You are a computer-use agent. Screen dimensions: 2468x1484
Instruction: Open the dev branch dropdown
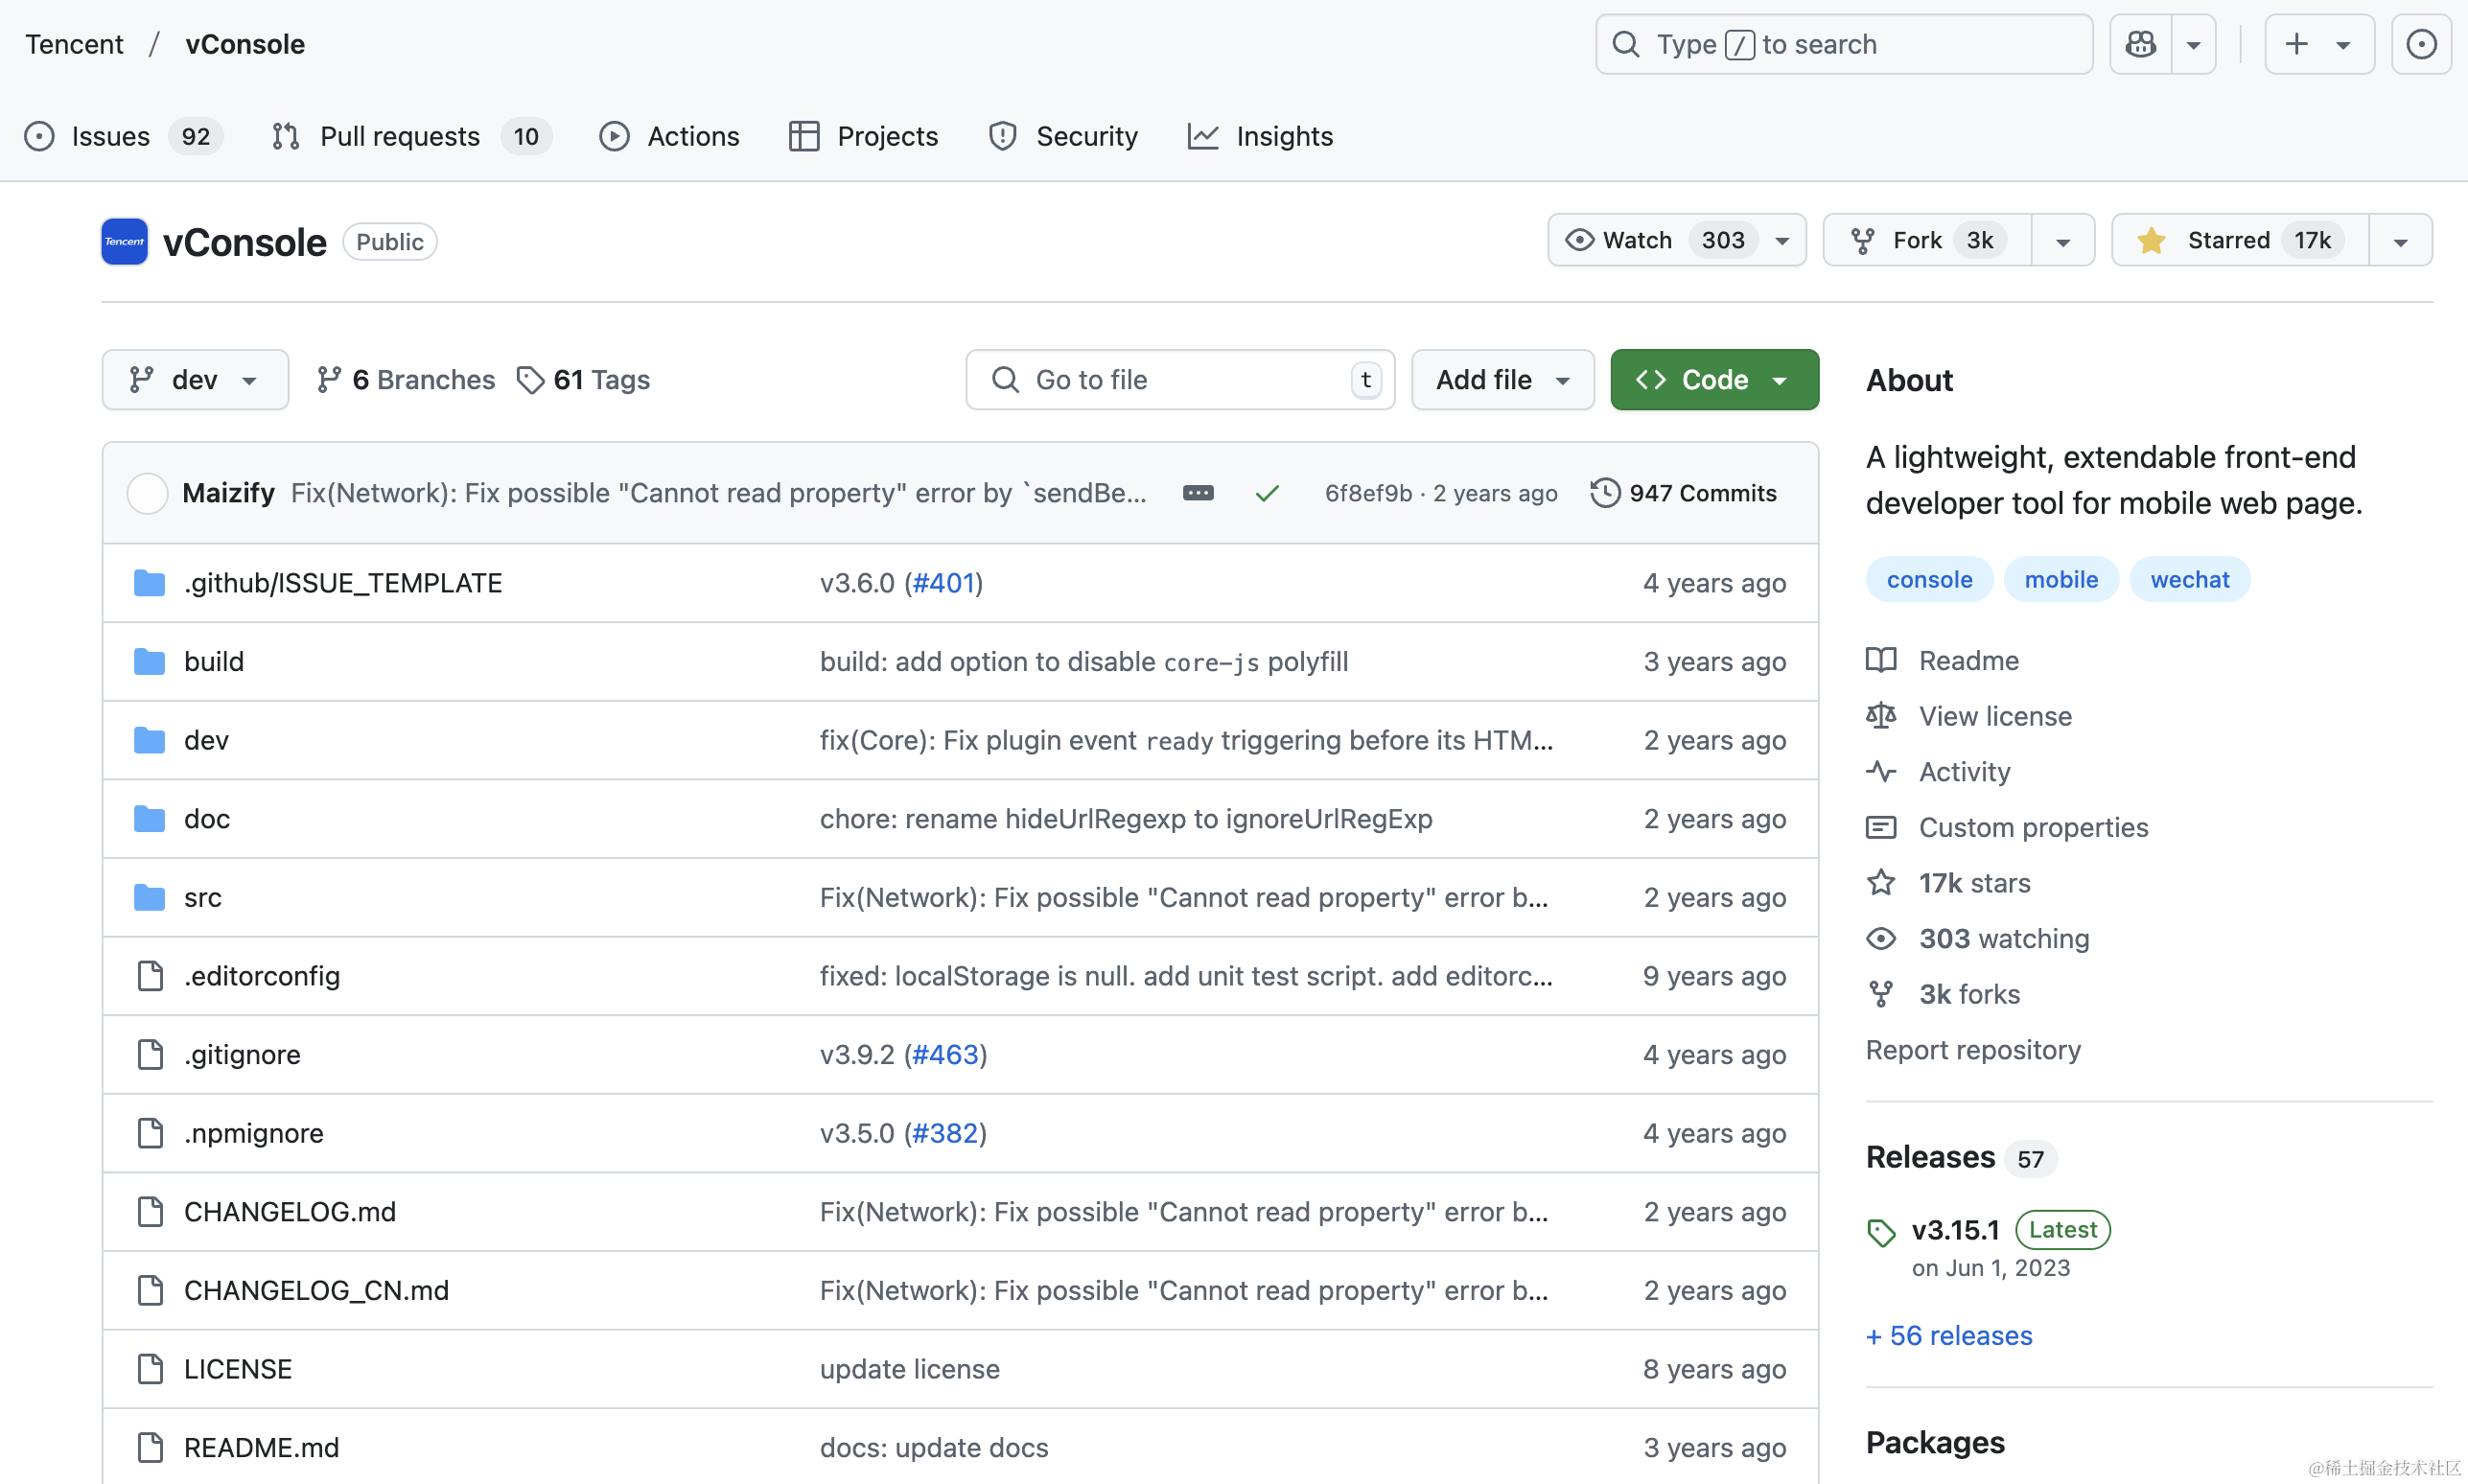pyautogui.click(x=195, y=380)
